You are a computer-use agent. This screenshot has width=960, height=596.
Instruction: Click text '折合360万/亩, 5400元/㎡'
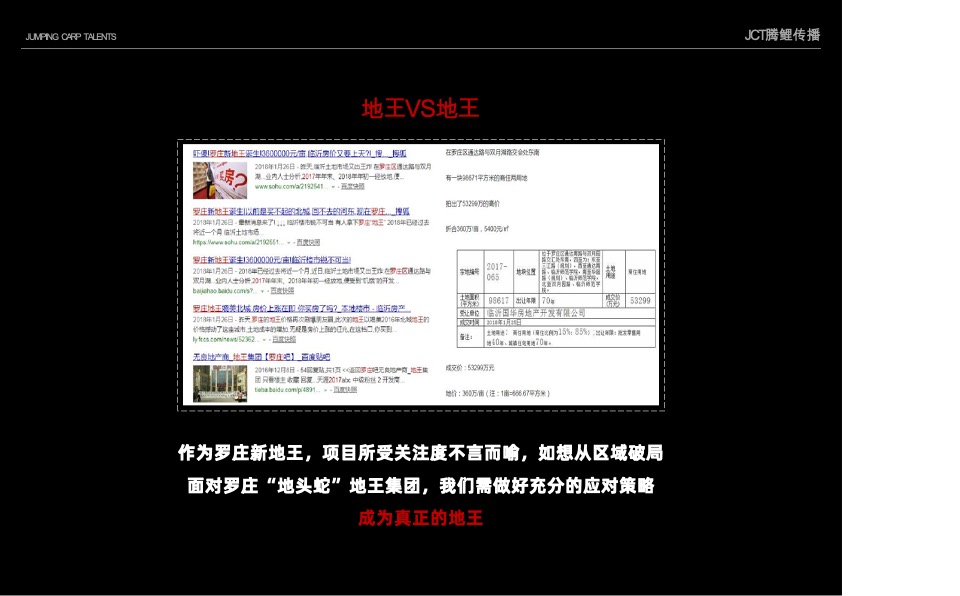click(477, 229)
